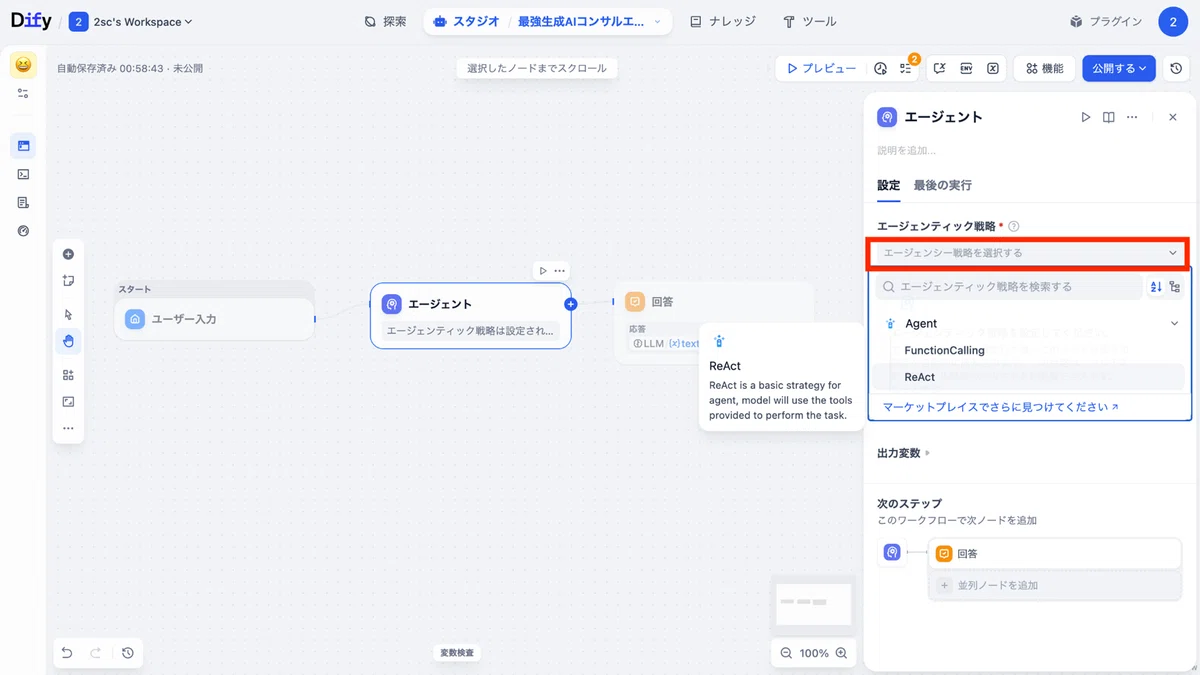Open the ENV environment variables icon
Image resolution: width=1200 pixels, height=675 pixels.
[966, 68]
